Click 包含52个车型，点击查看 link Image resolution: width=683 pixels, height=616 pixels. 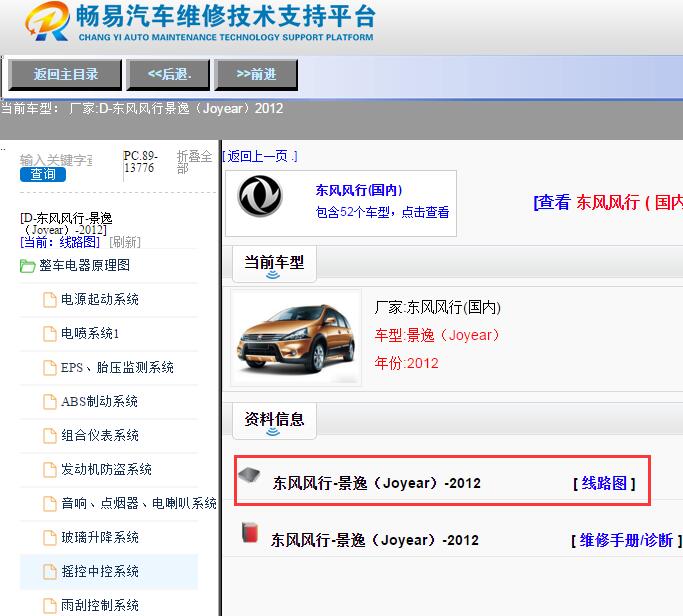[382, 213]
